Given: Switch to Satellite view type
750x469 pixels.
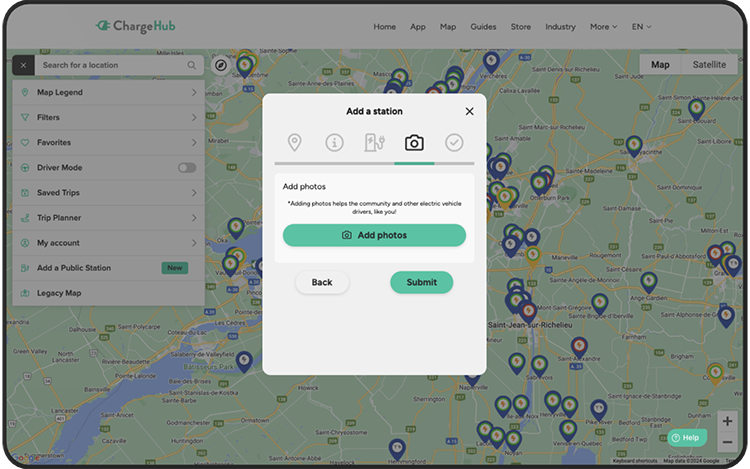Looking at the screenshot, I should [709, 65].
